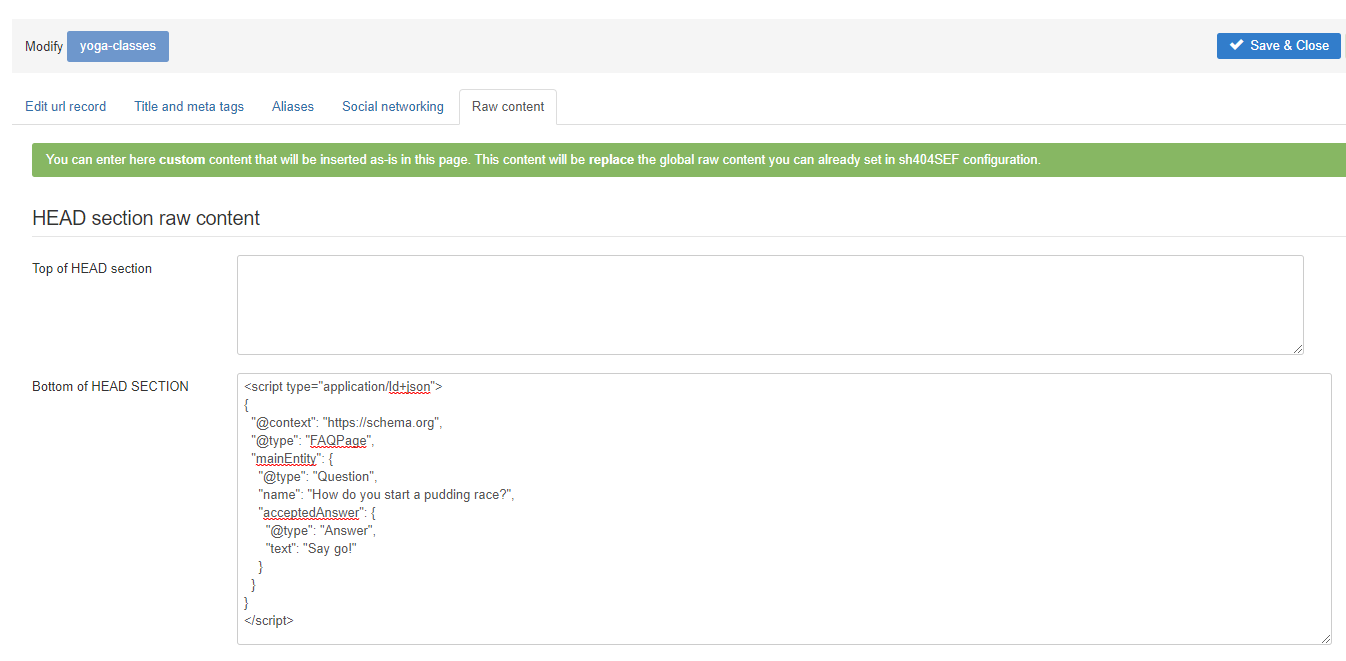The image size is (1346, 661).
Task: Click the yoga-classes URL badge
Action: point(118,46)
